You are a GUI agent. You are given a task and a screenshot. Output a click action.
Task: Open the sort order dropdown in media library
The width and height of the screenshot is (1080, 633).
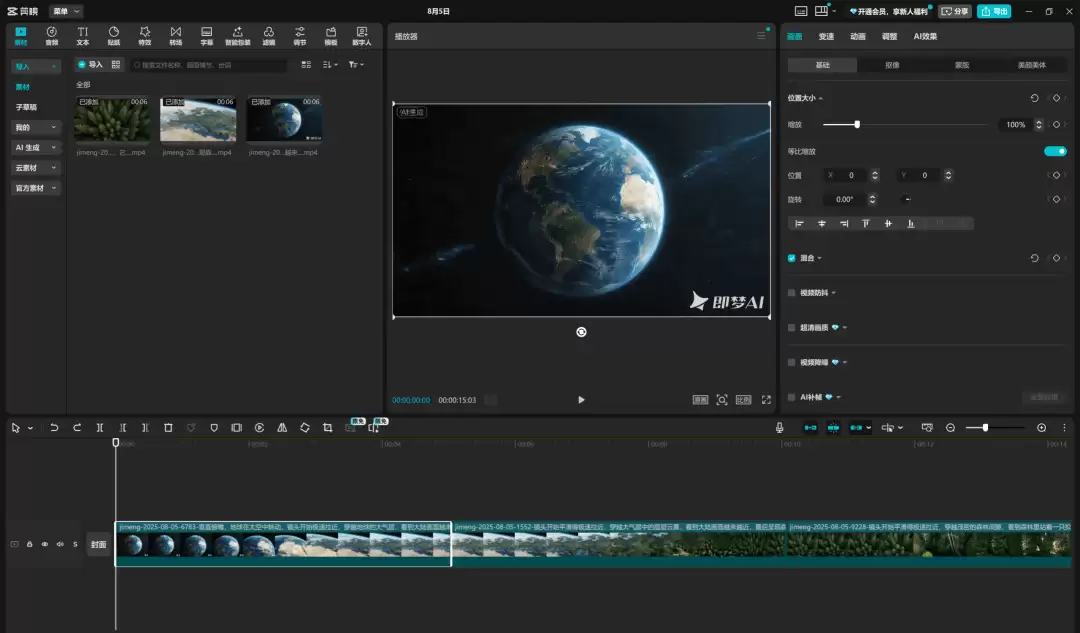[331, 65]
